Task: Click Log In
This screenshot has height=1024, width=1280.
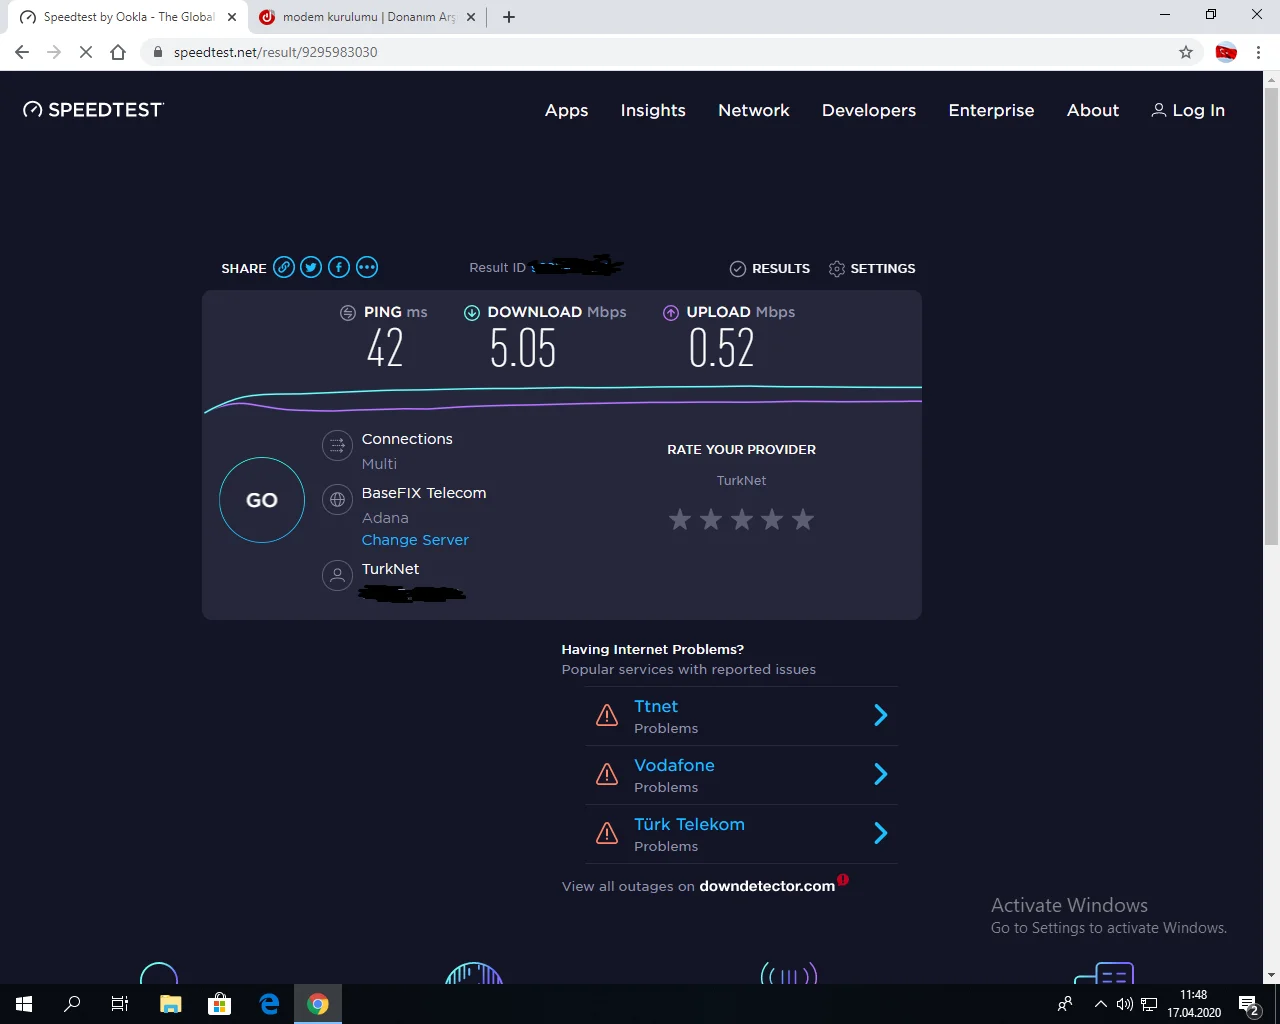Action: [x=1188, y=110]
